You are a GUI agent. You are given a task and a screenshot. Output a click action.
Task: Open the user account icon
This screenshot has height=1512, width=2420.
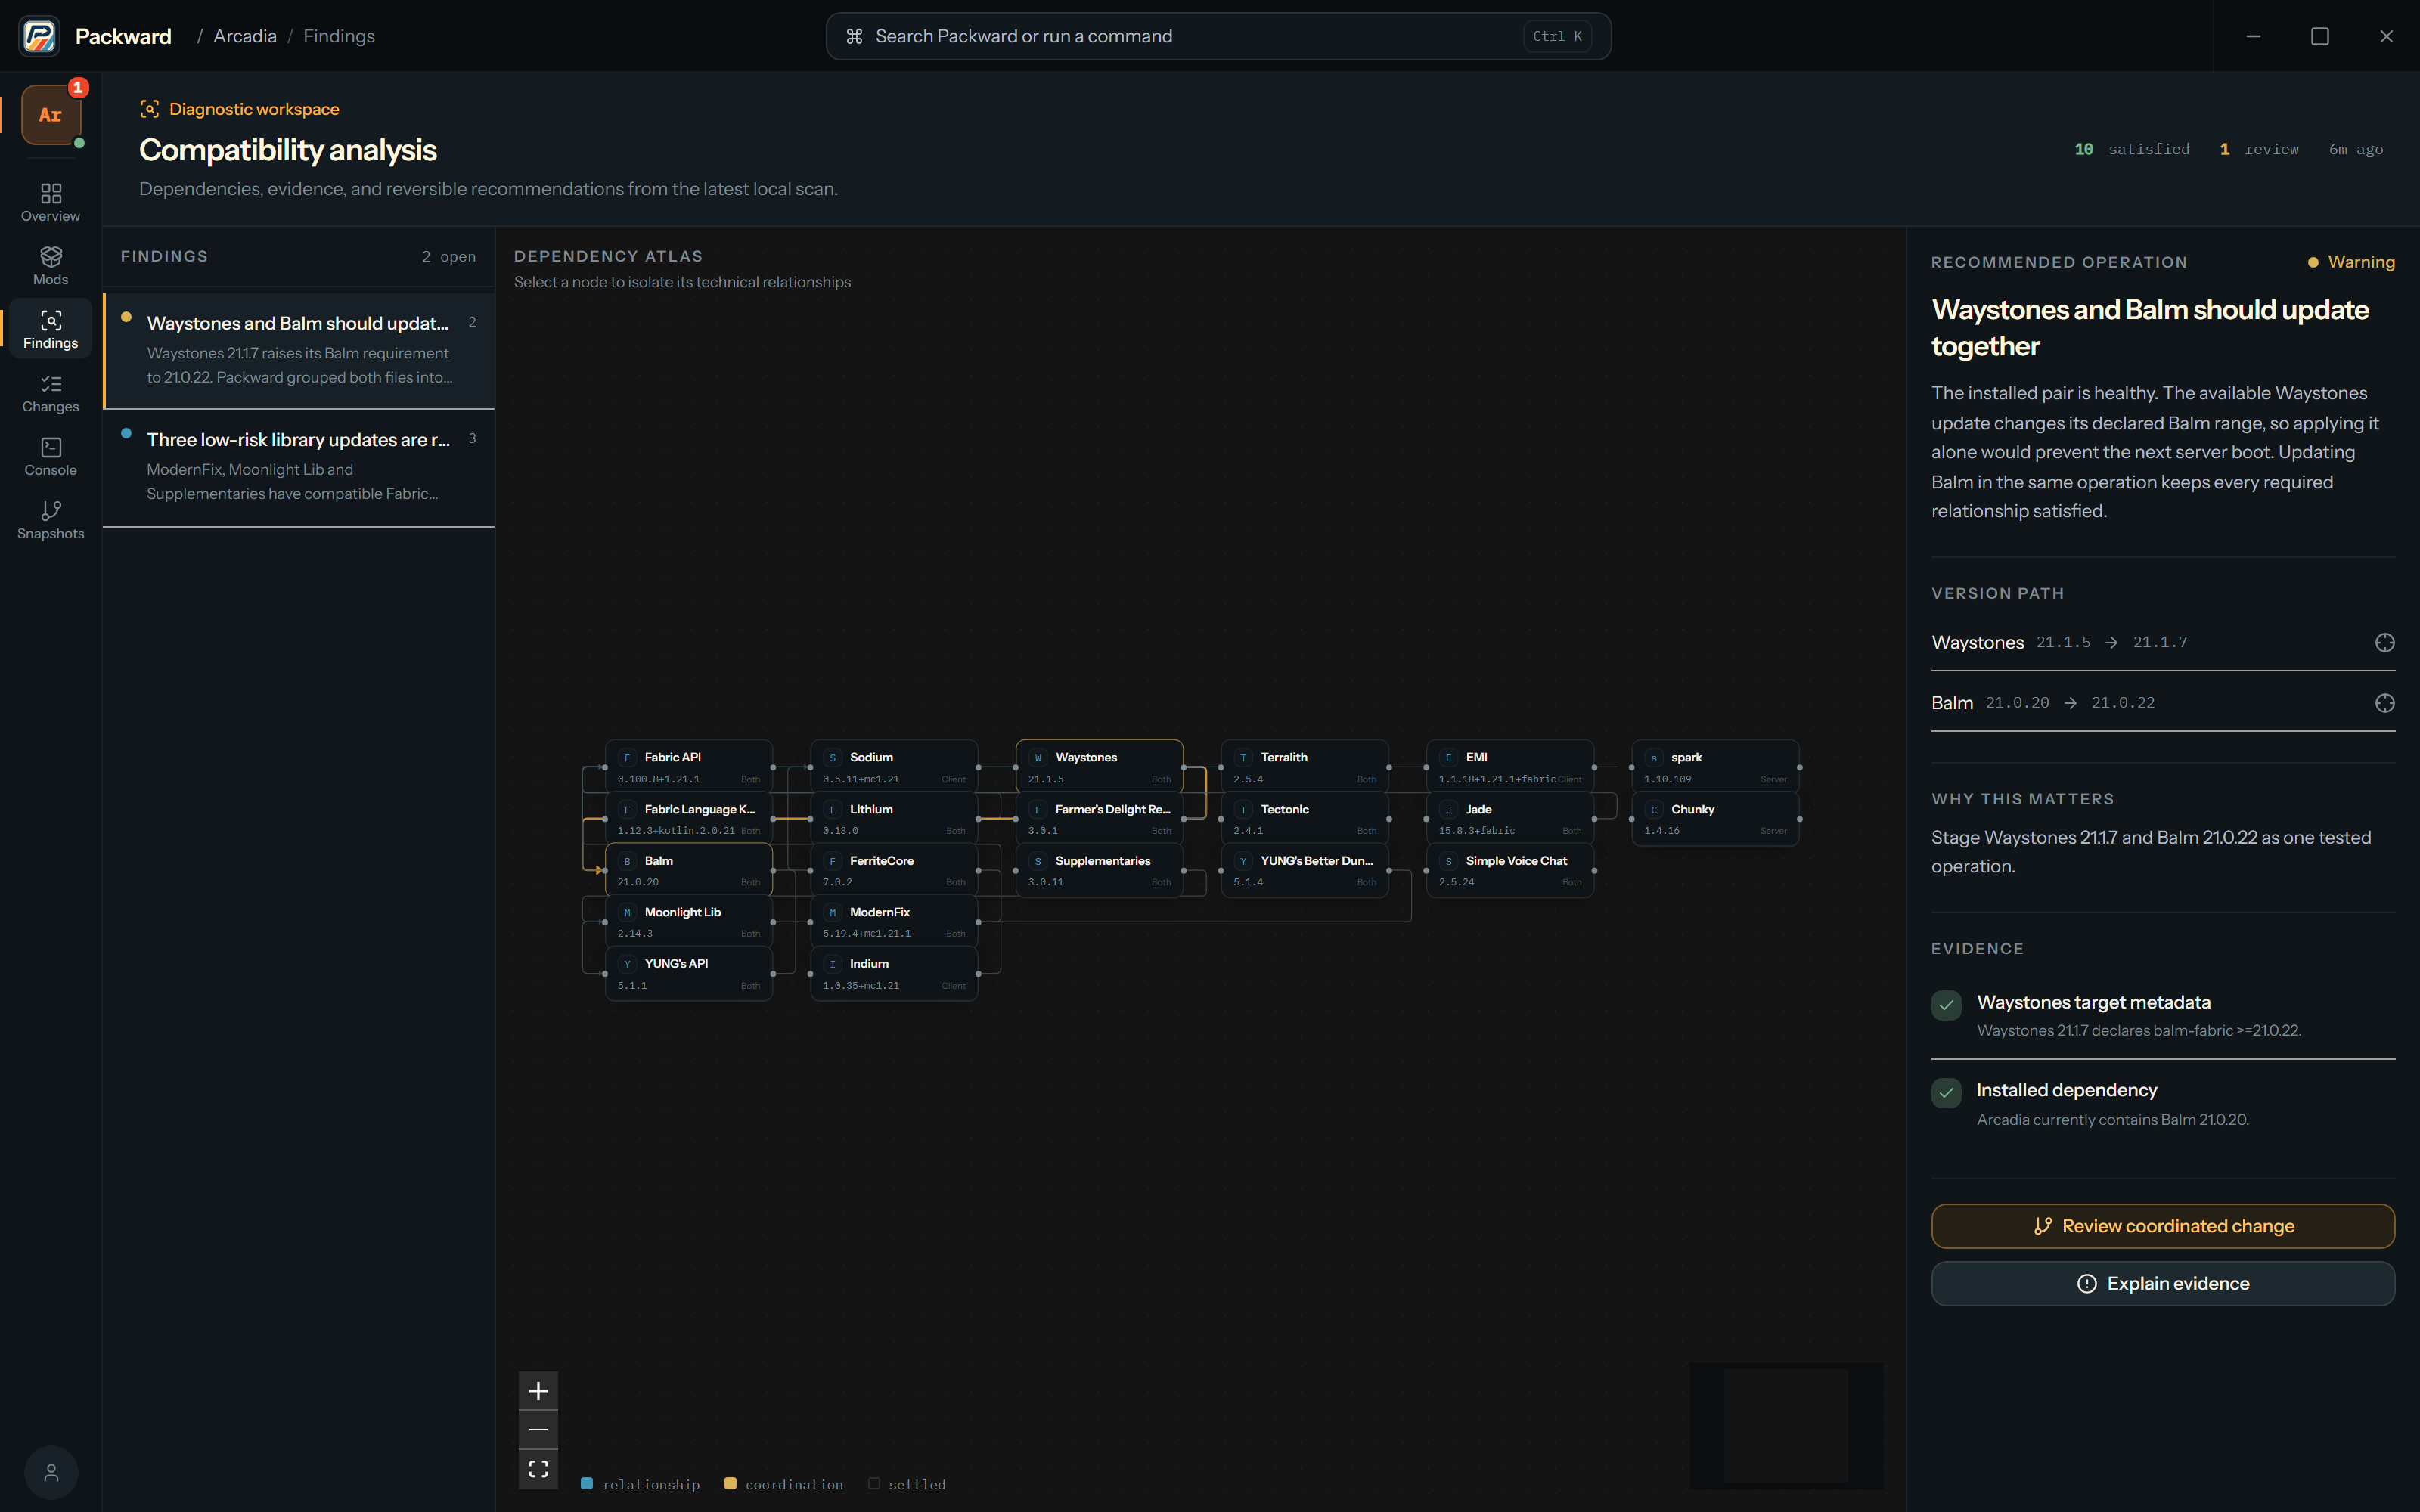[51, 1472]
